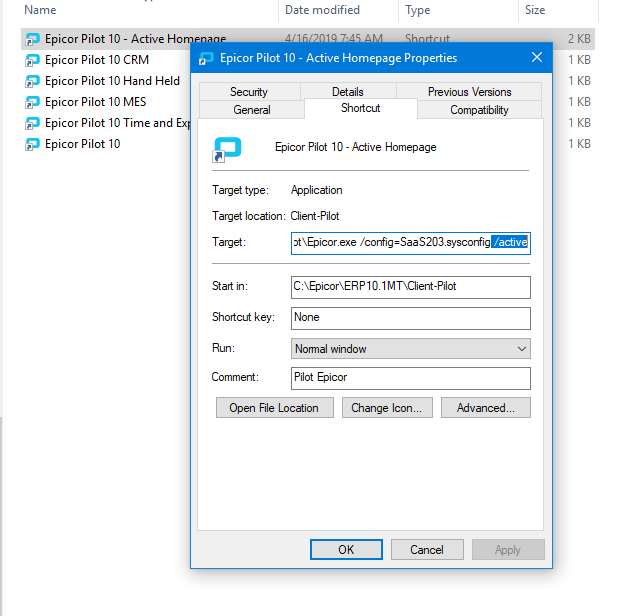Screen dimensions: 631x616
Task: Click Cancel to discard changes
Action: (x=427, y=549)
